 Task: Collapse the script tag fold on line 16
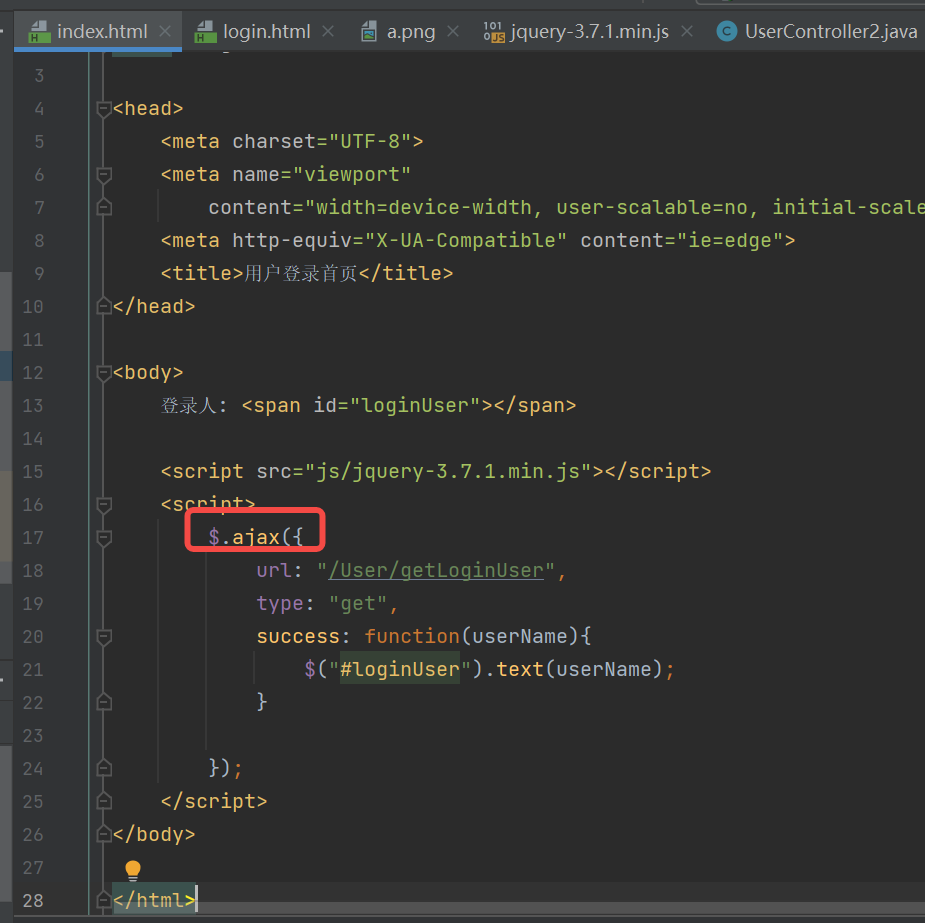point(104,505)
